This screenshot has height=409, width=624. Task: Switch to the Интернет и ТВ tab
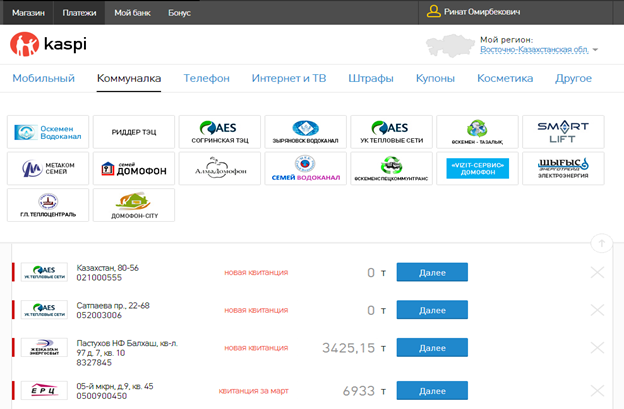(289, 78)
